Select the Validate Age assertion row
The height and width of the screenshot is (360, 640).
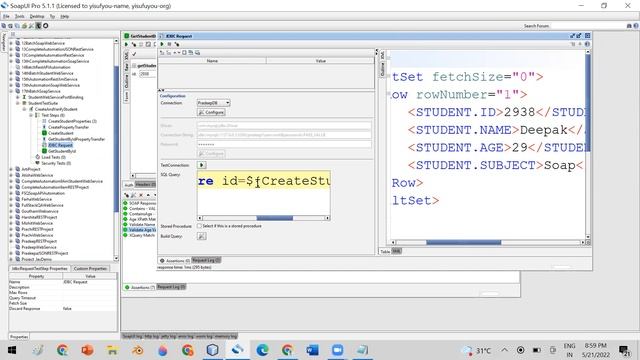point(139,230)
